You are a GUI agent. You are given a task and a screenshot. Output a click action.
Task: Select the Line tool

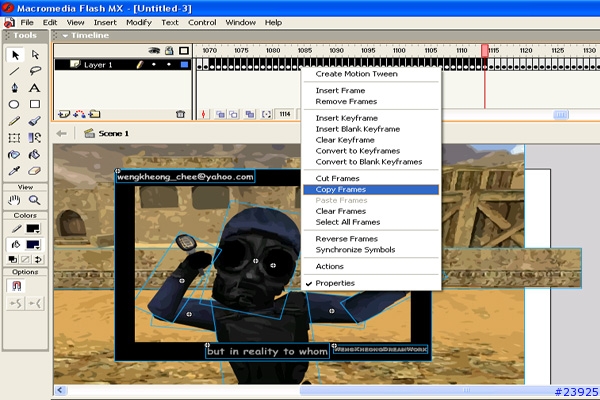(14, 71)
